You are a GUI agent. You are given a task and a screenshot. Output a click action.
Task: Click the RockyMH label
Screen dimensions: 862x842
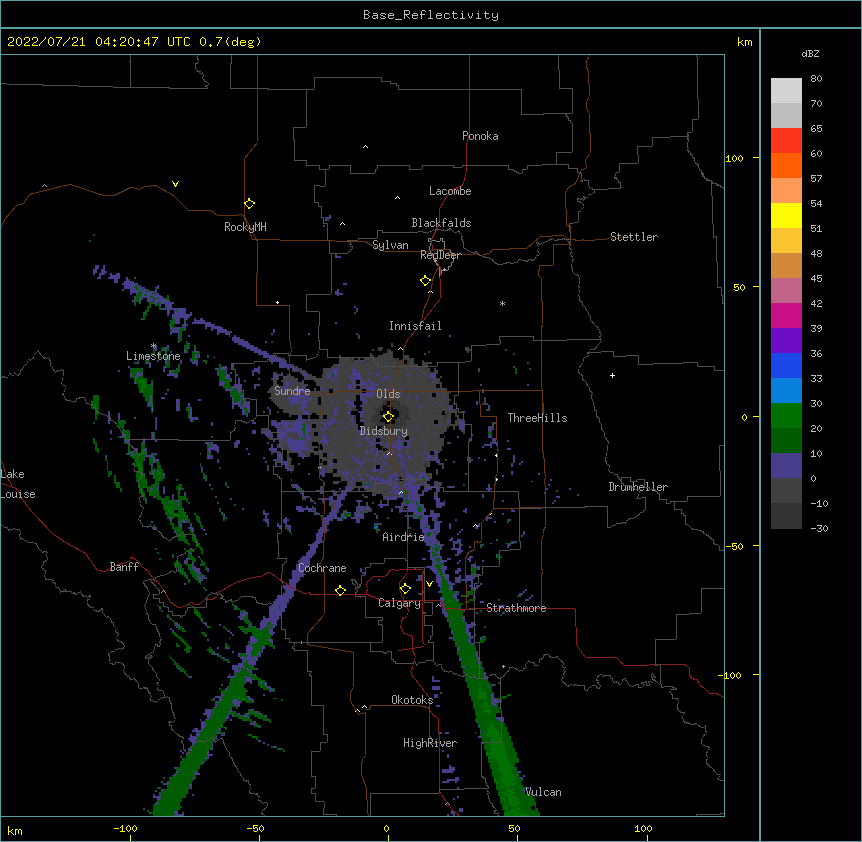(x=245, y=227)
